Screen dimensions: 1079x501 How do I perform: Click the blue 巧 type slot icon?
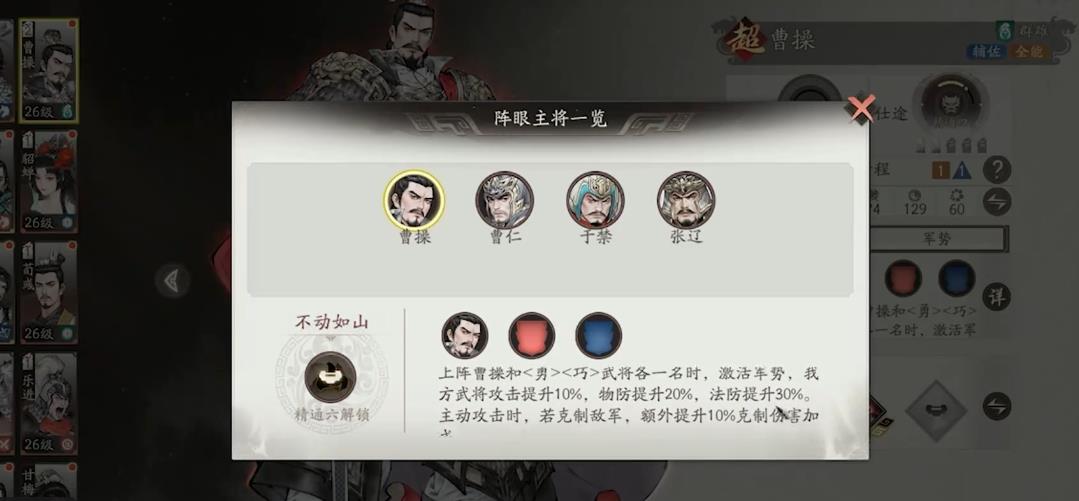pos(599,335)
